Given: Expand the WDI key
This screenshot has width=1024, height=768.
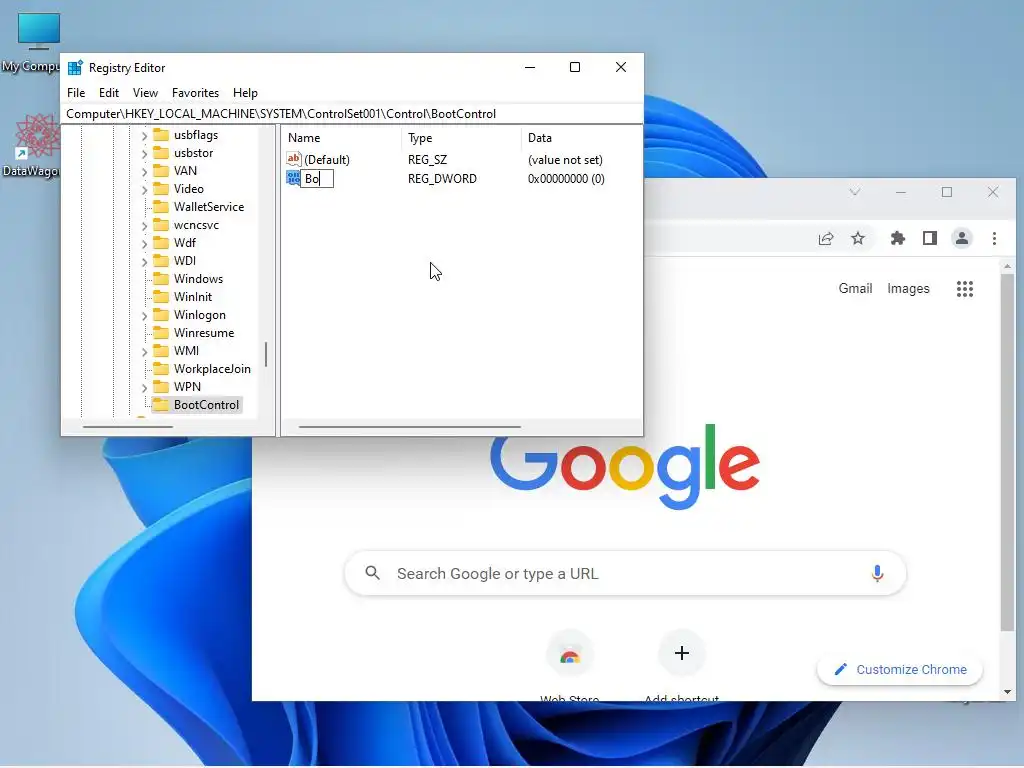Looking at the screenshot, I should click(x=144, y=261).
